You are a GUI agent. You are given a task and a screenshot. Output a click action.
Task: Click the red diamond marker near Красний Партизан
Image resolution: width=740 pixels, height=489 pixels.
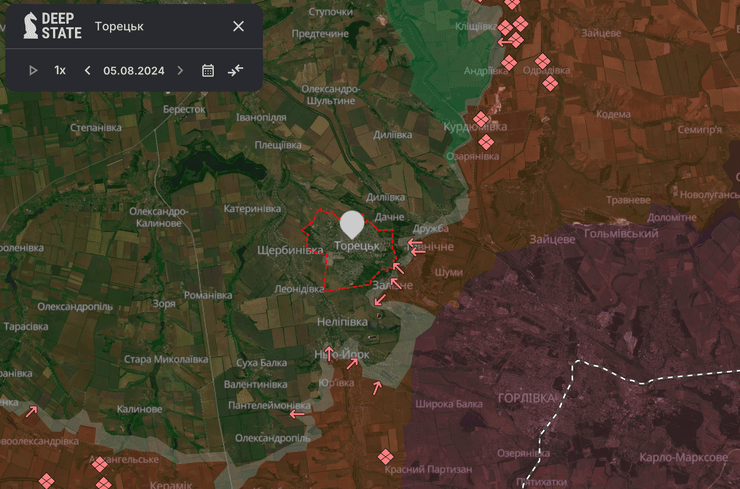click(x=385, y=457)
